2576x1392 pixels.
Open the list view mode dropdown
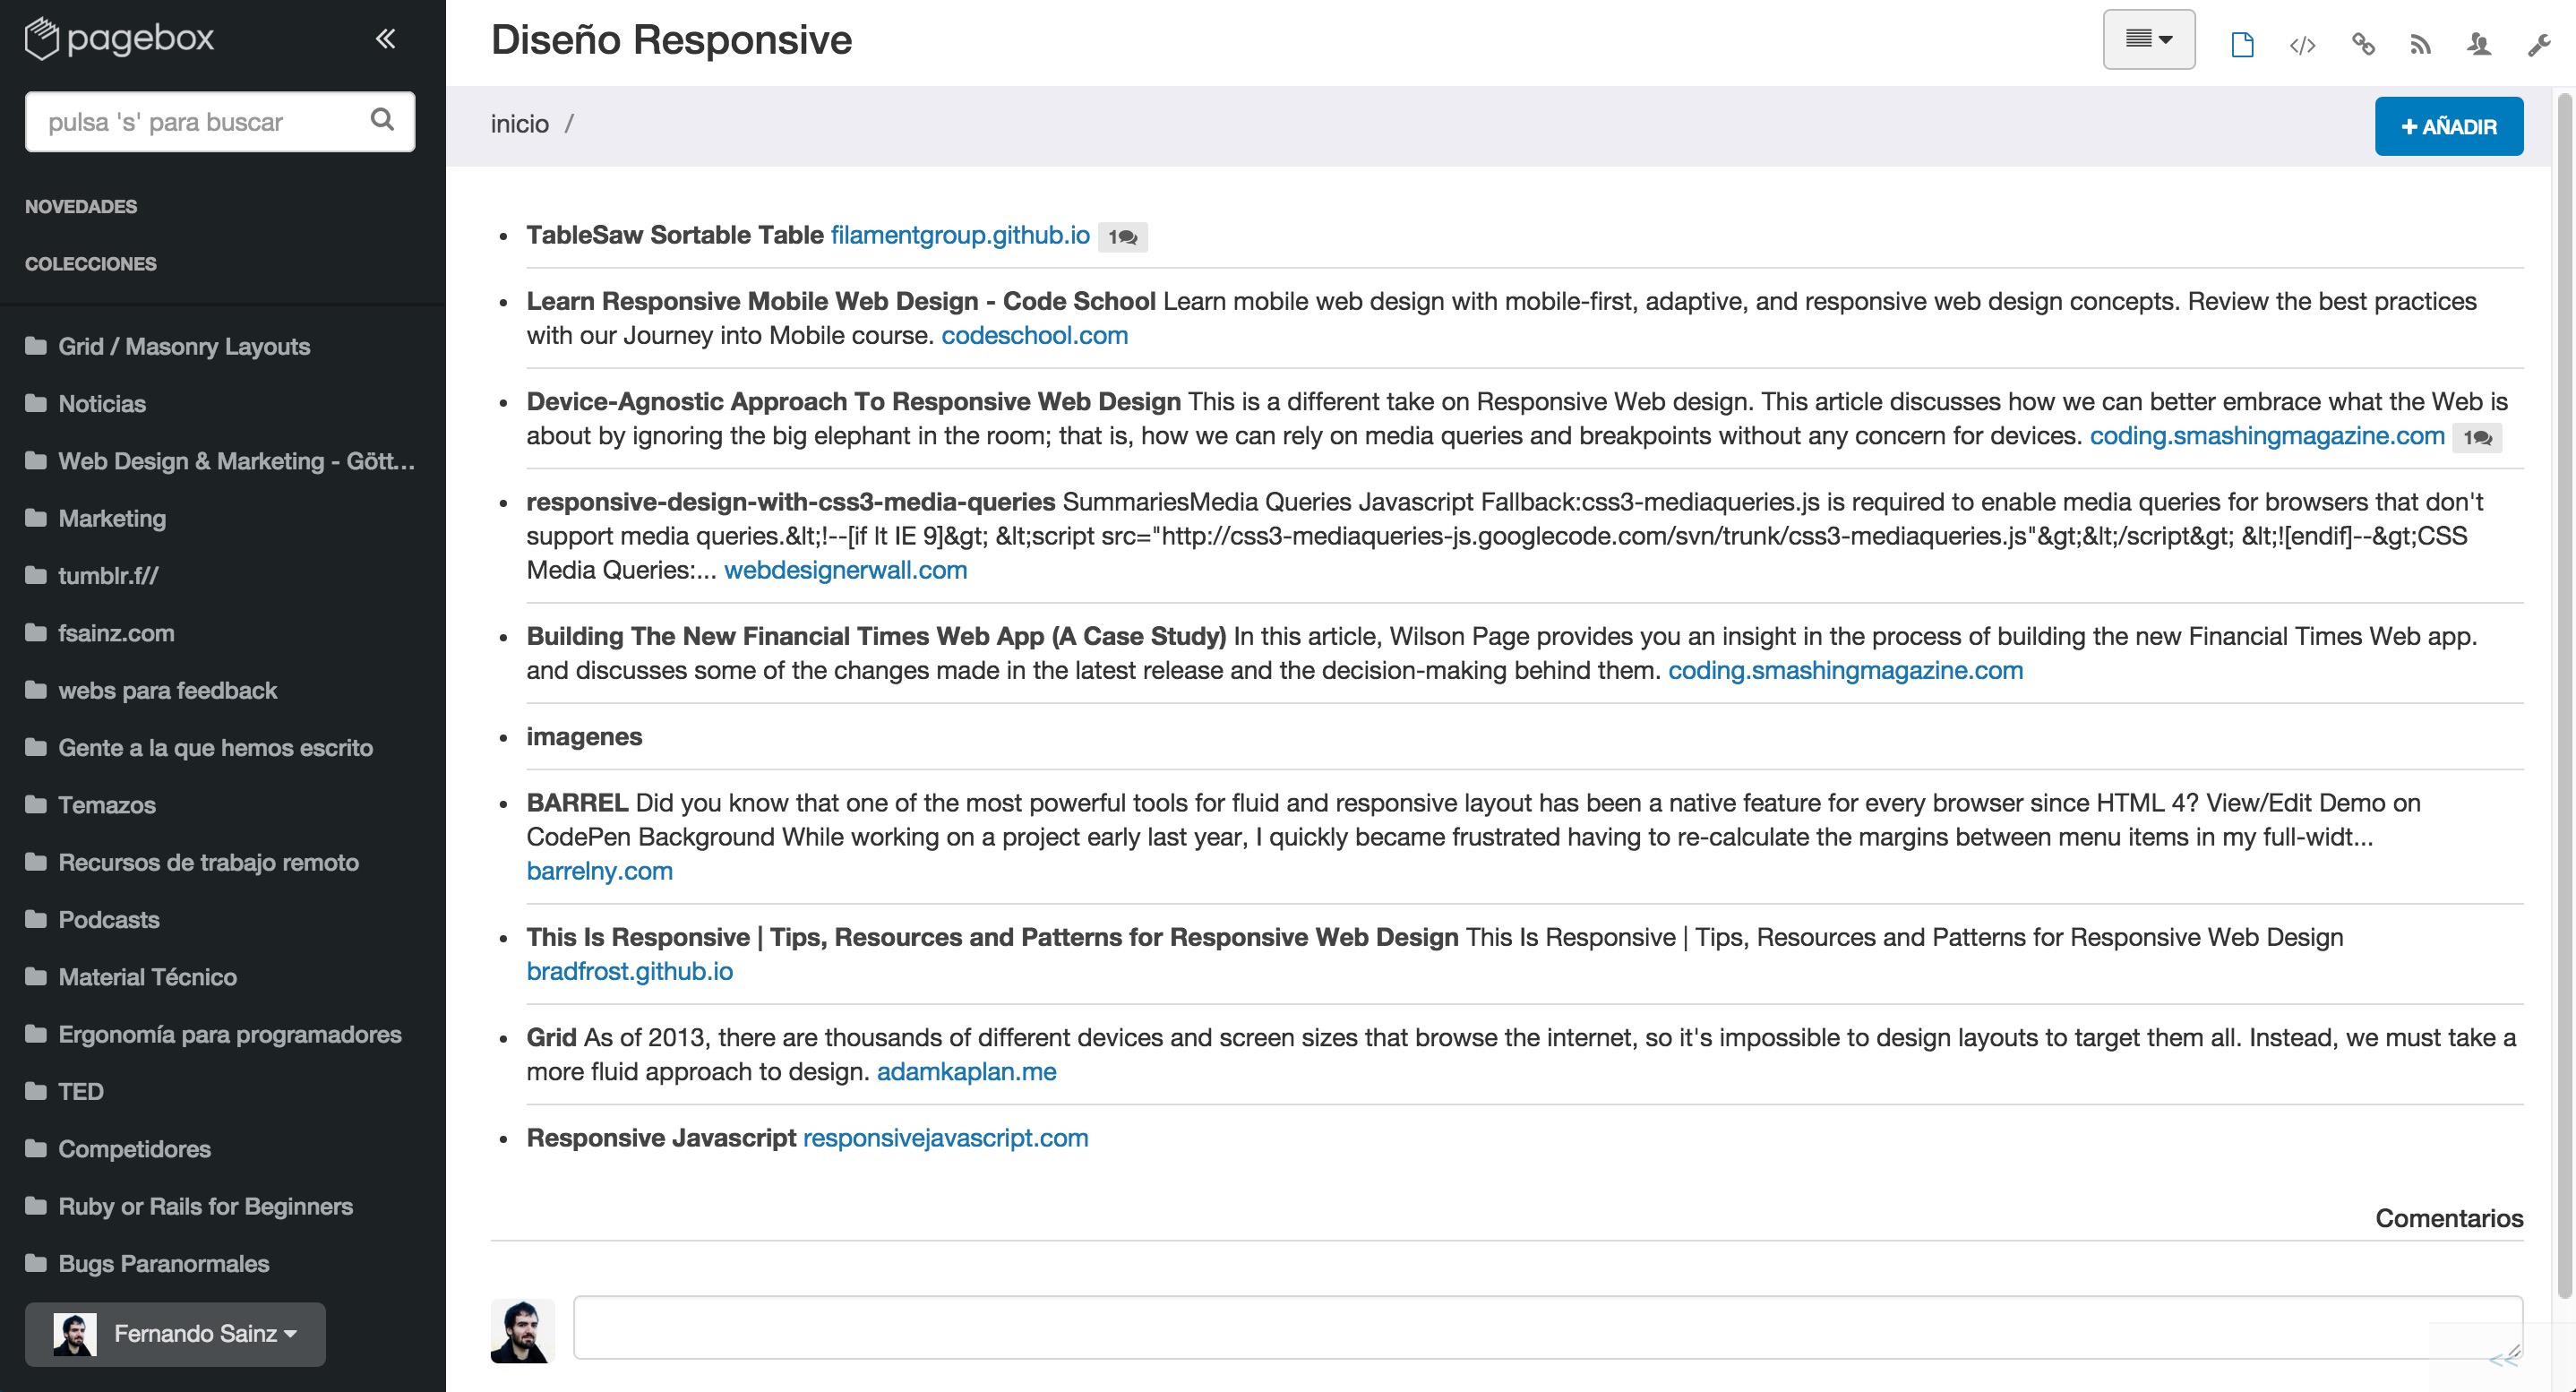coord(2149,40)
